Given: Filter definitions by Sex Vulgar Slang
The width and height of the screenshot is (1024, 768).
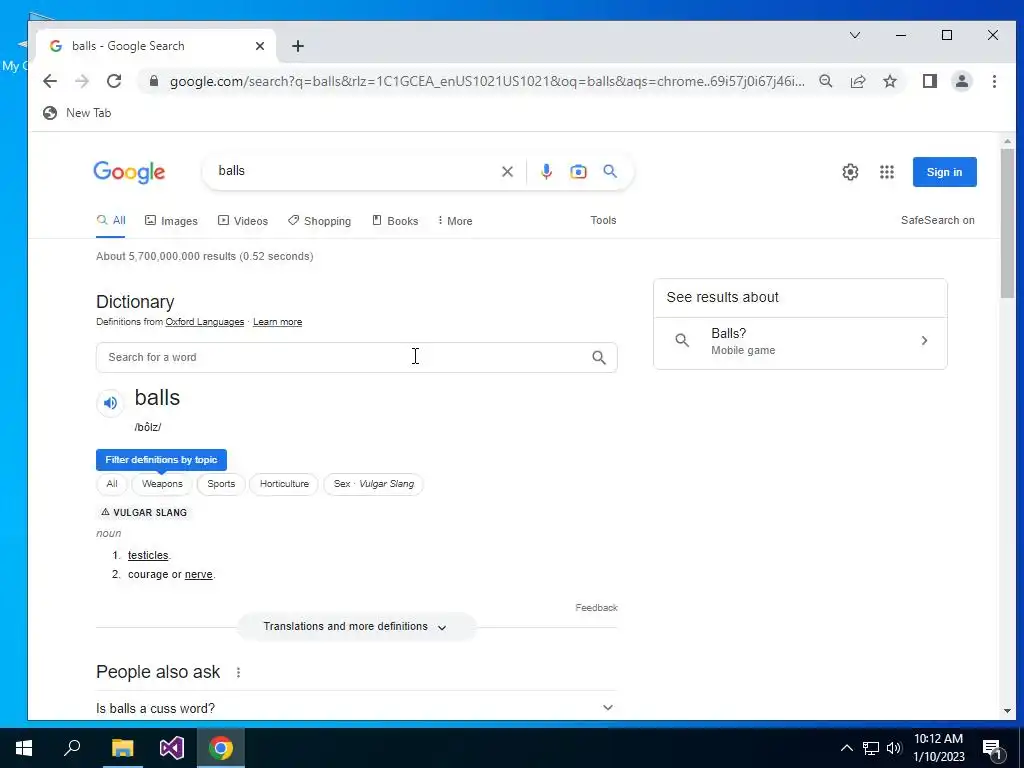Looking at the screenshot, I should coord(374,484).
